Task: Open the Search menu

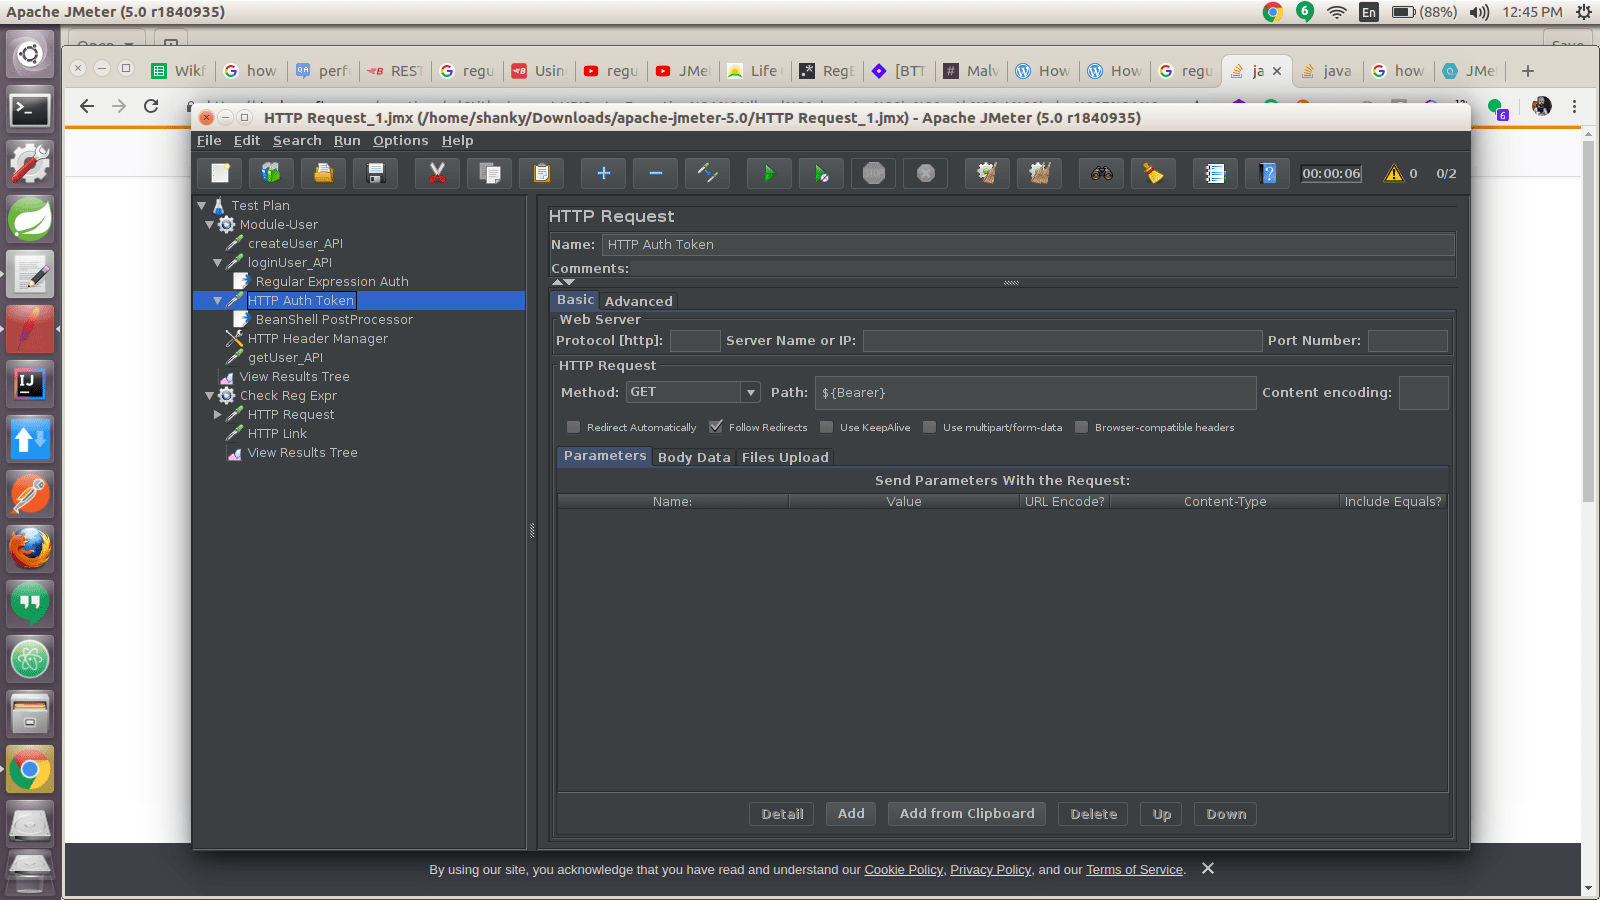Action: tap(297, 141)
